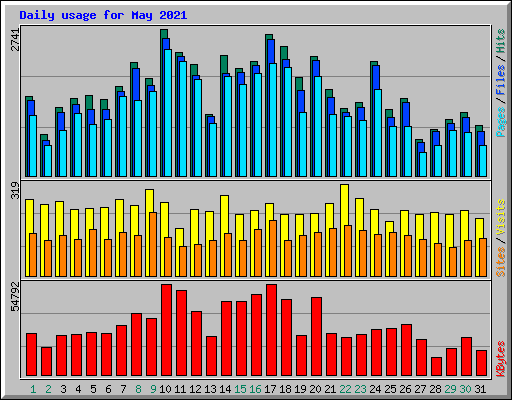Click the 54792 KBytes axis value

(15, 296)
